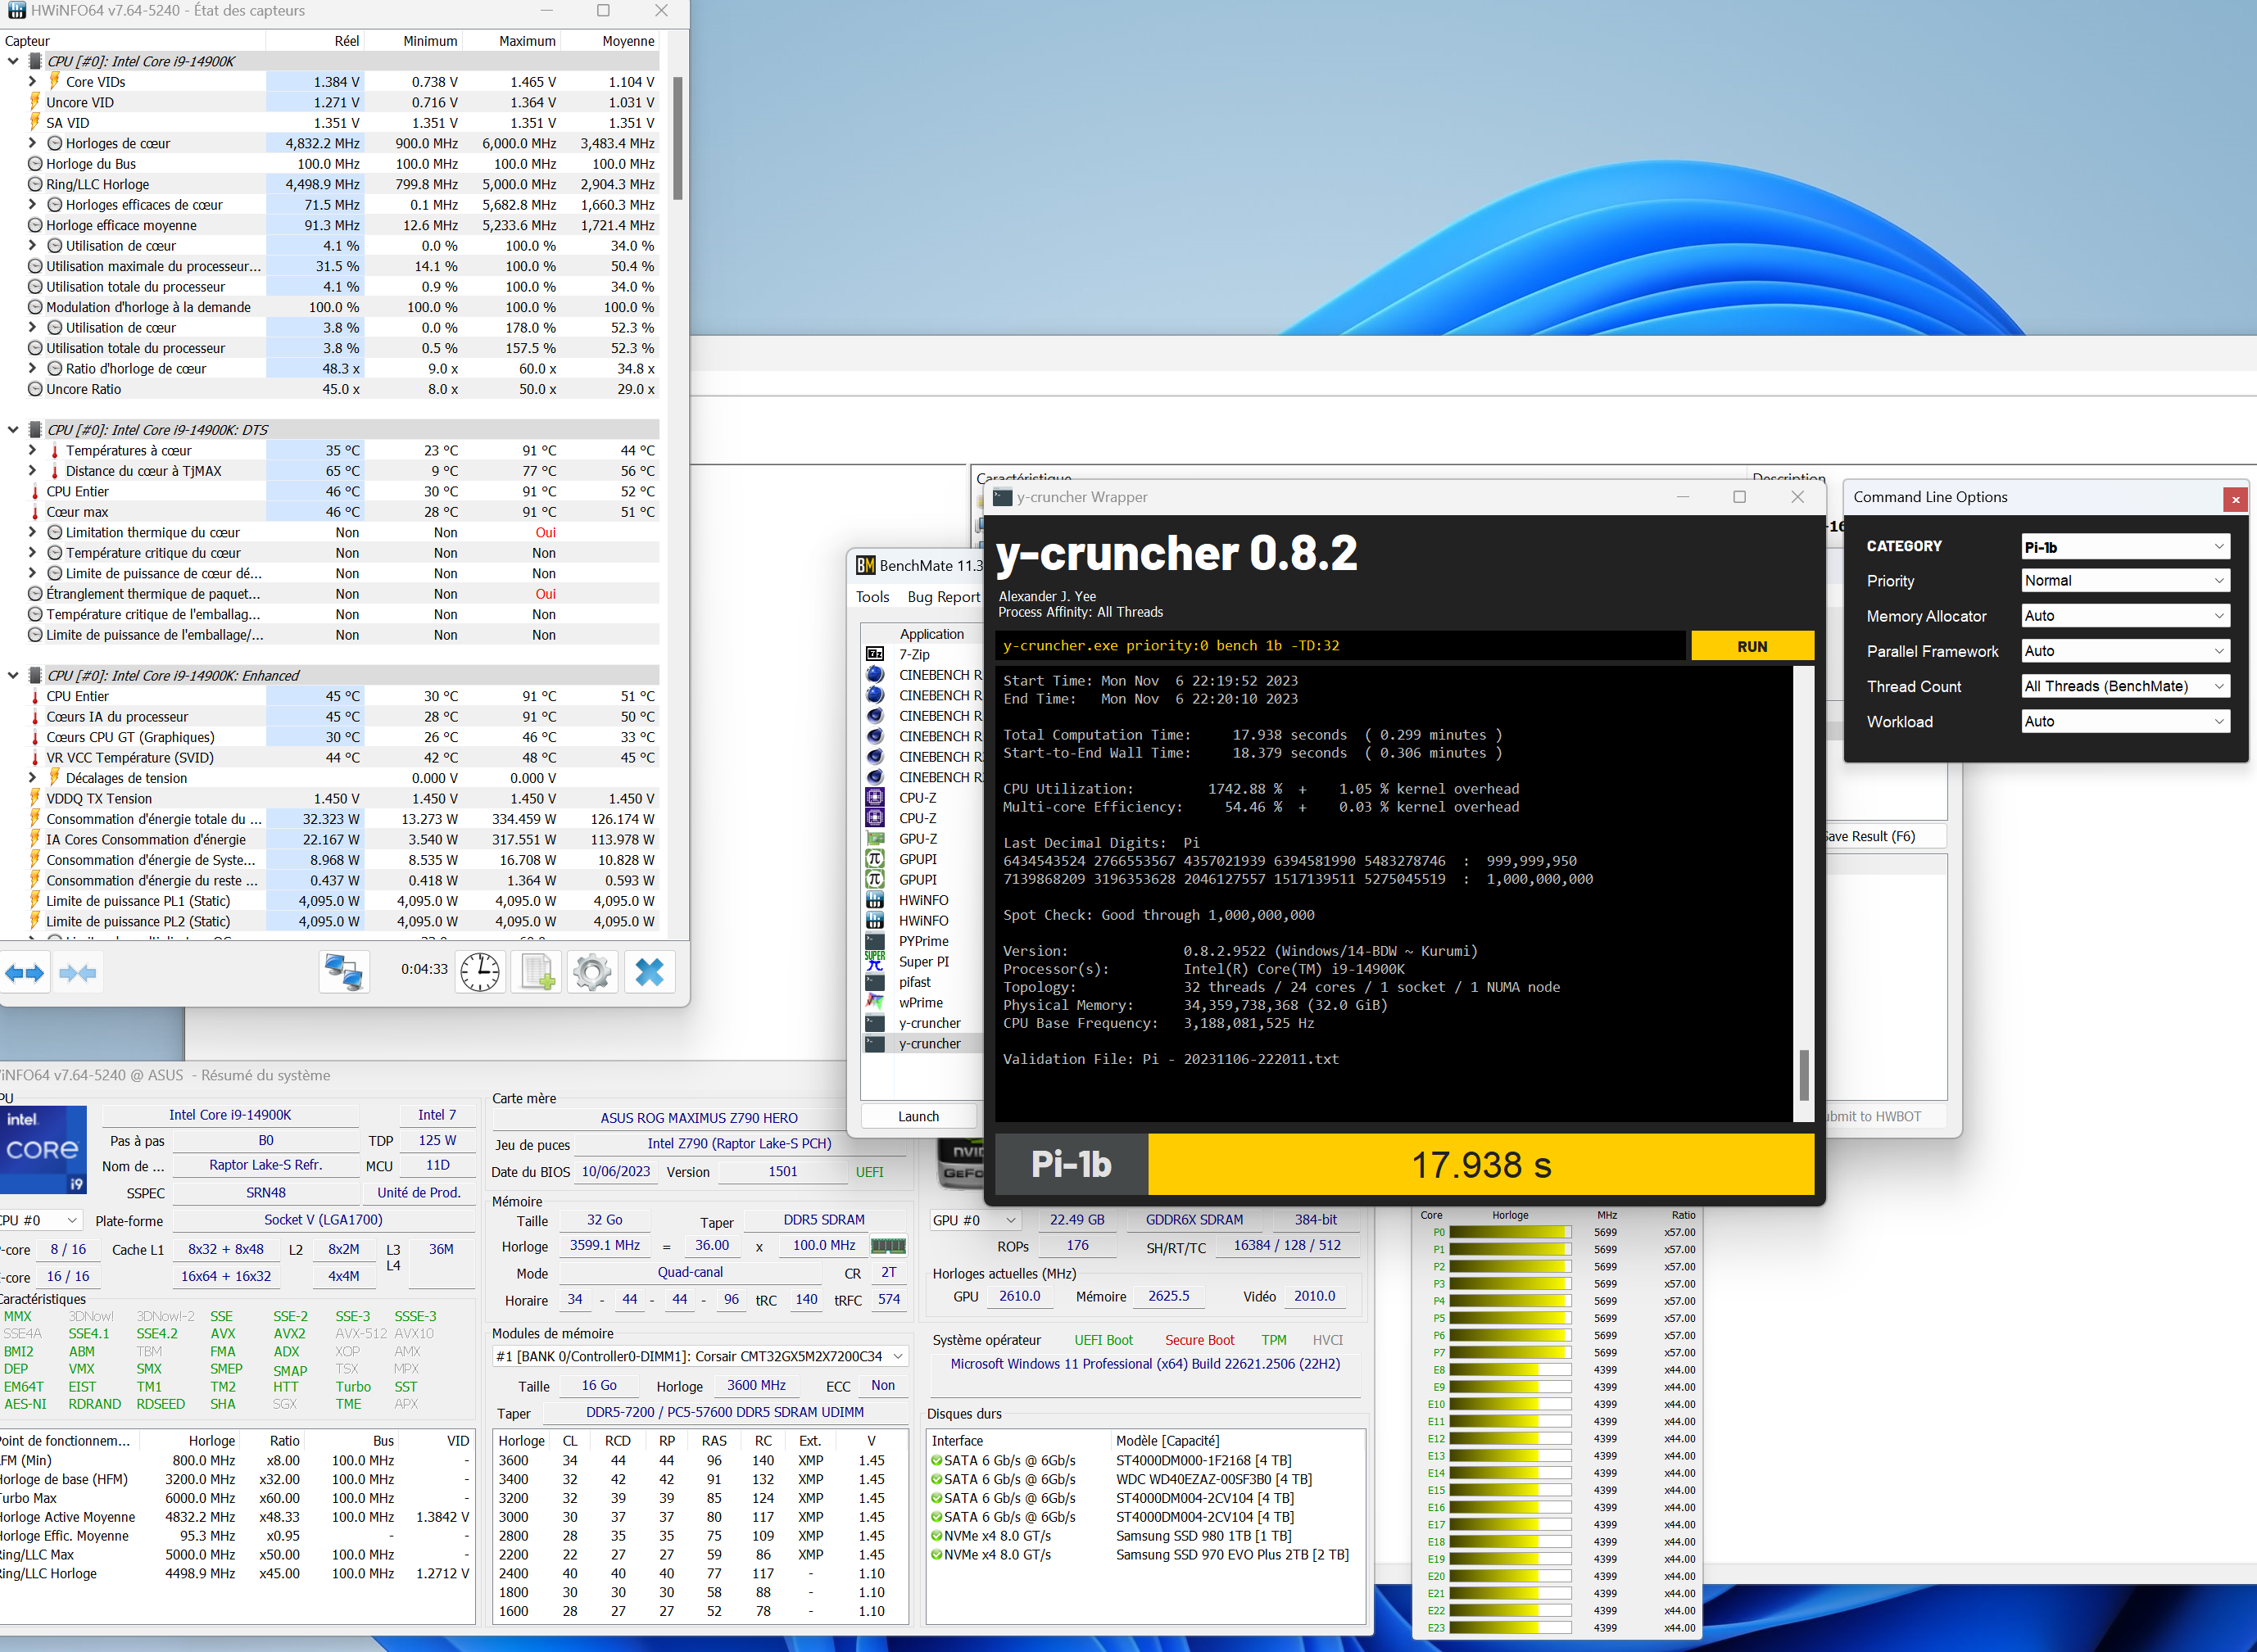Click the Launch button in BenchMate

[918, 1116]
